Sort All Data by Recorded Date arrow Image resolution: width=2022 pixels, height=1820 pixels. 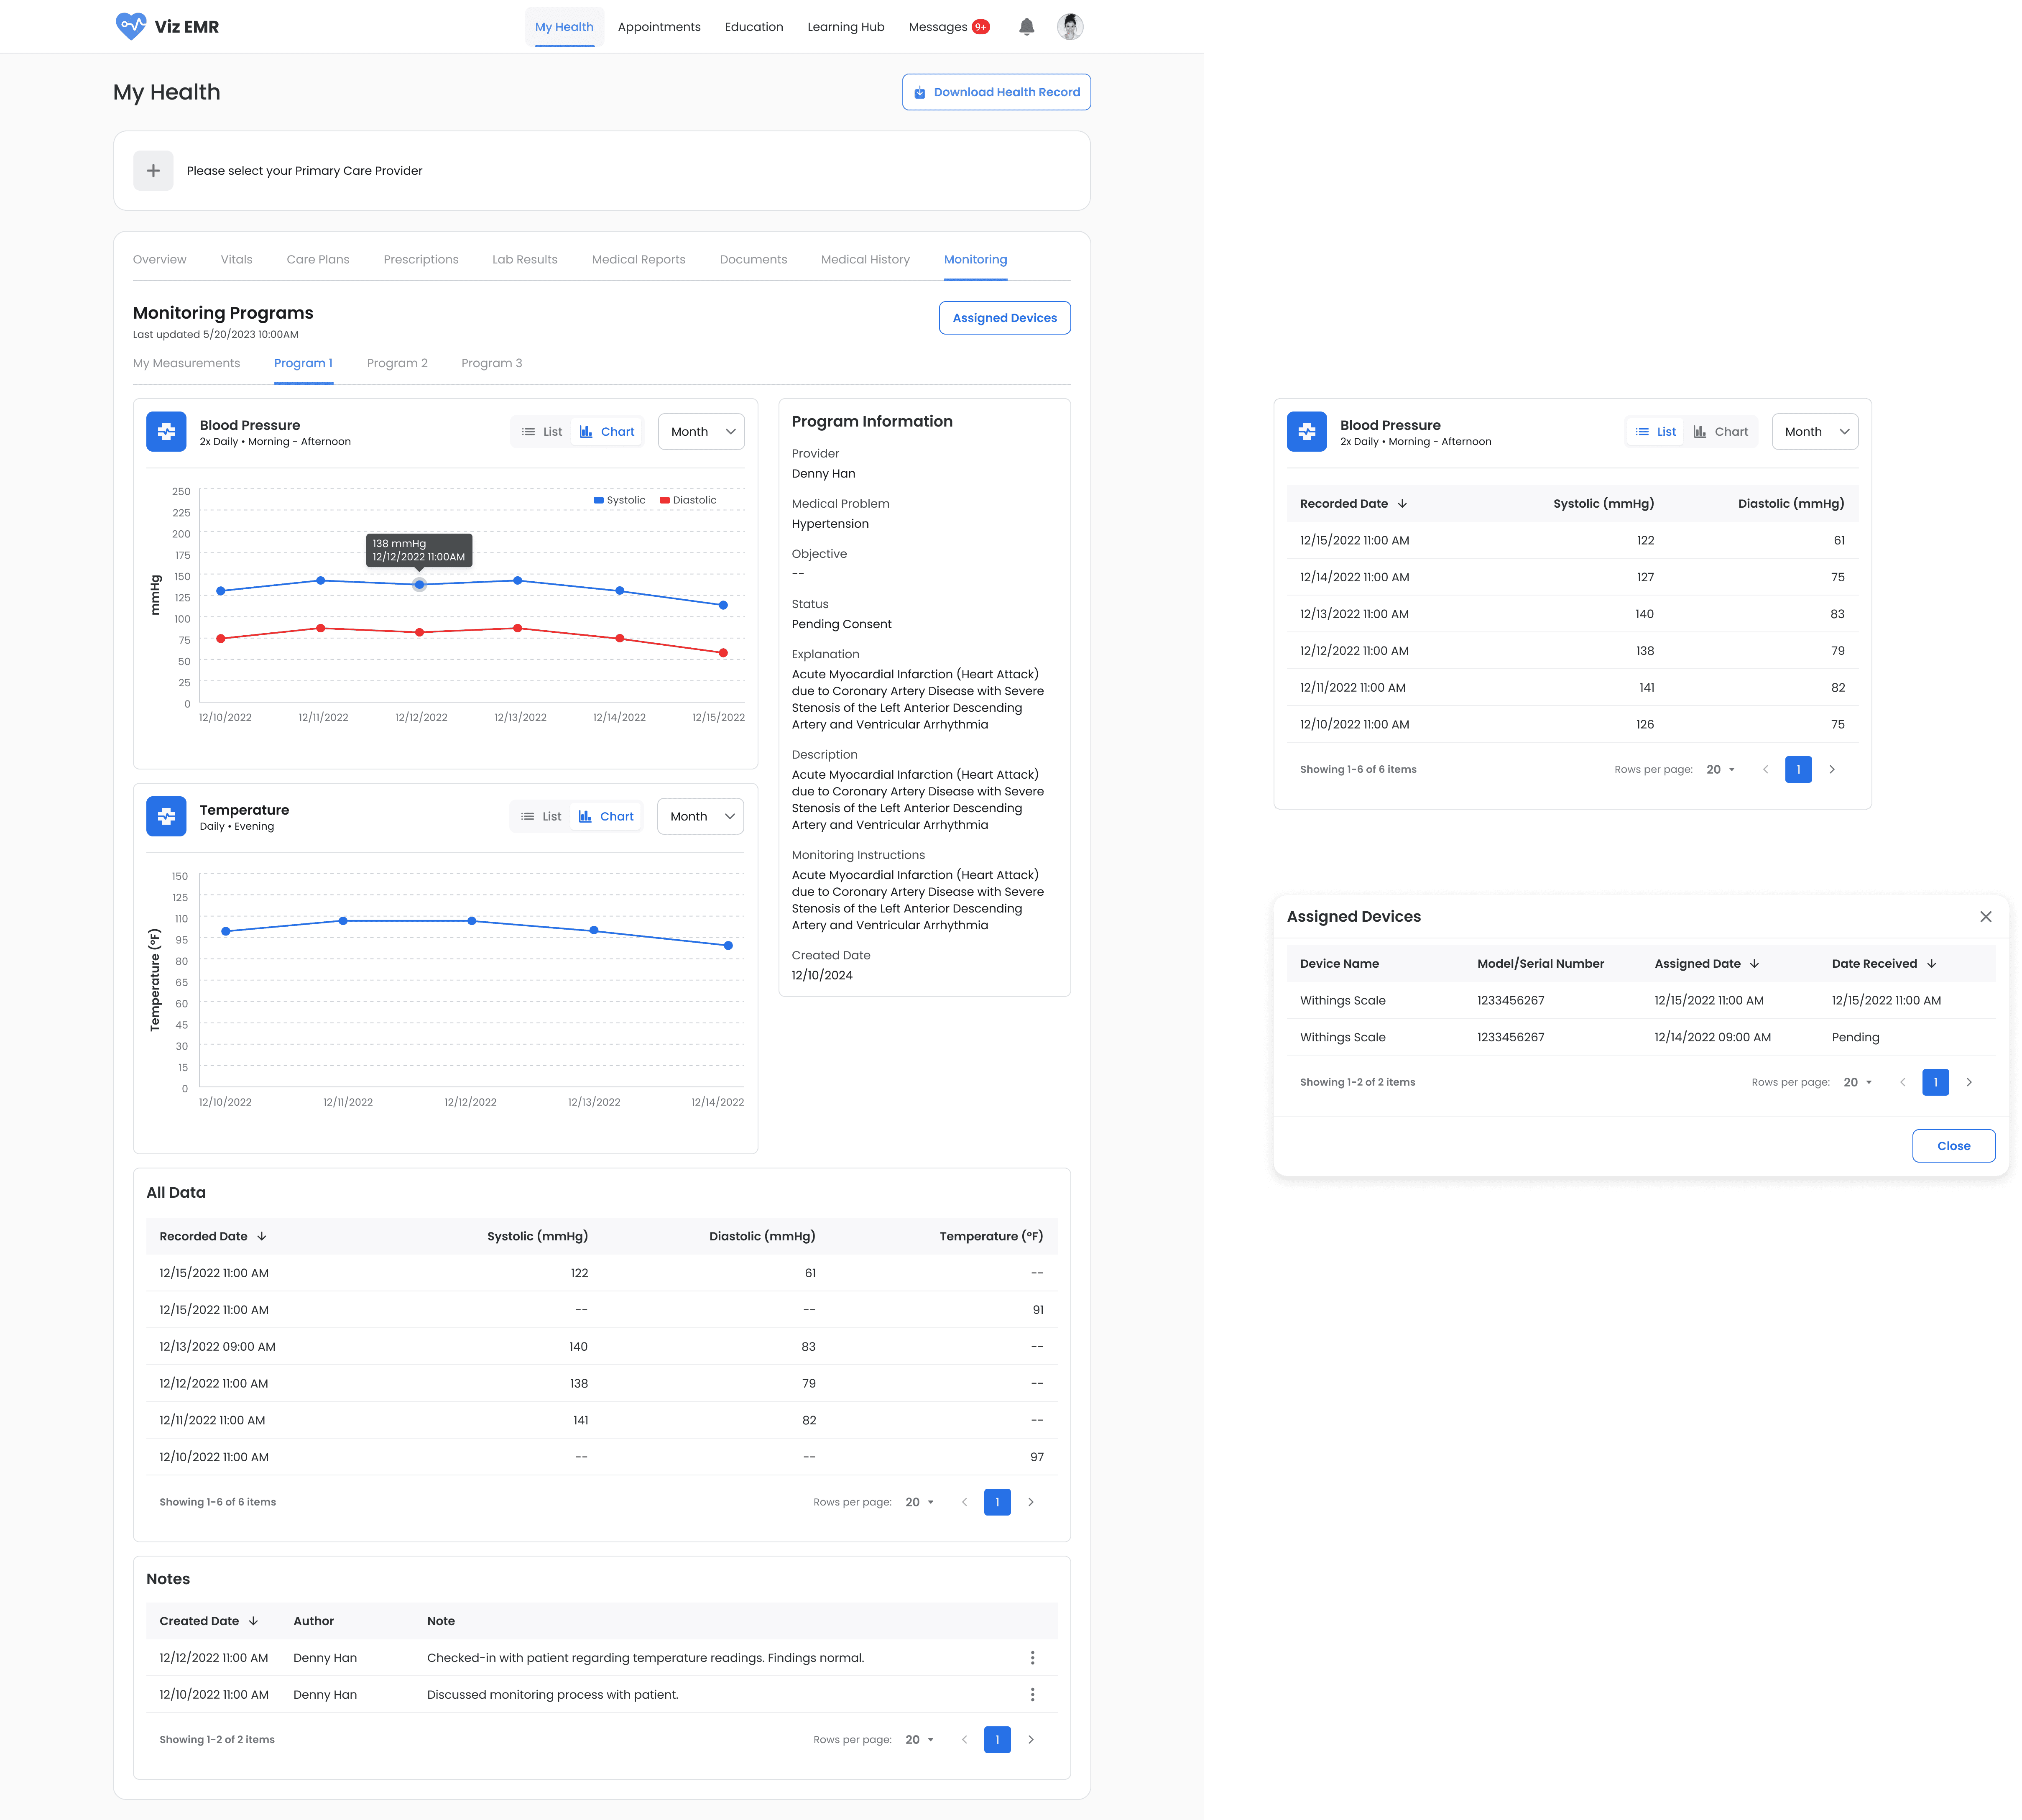pyautogui.click(x=262, y=1236)
